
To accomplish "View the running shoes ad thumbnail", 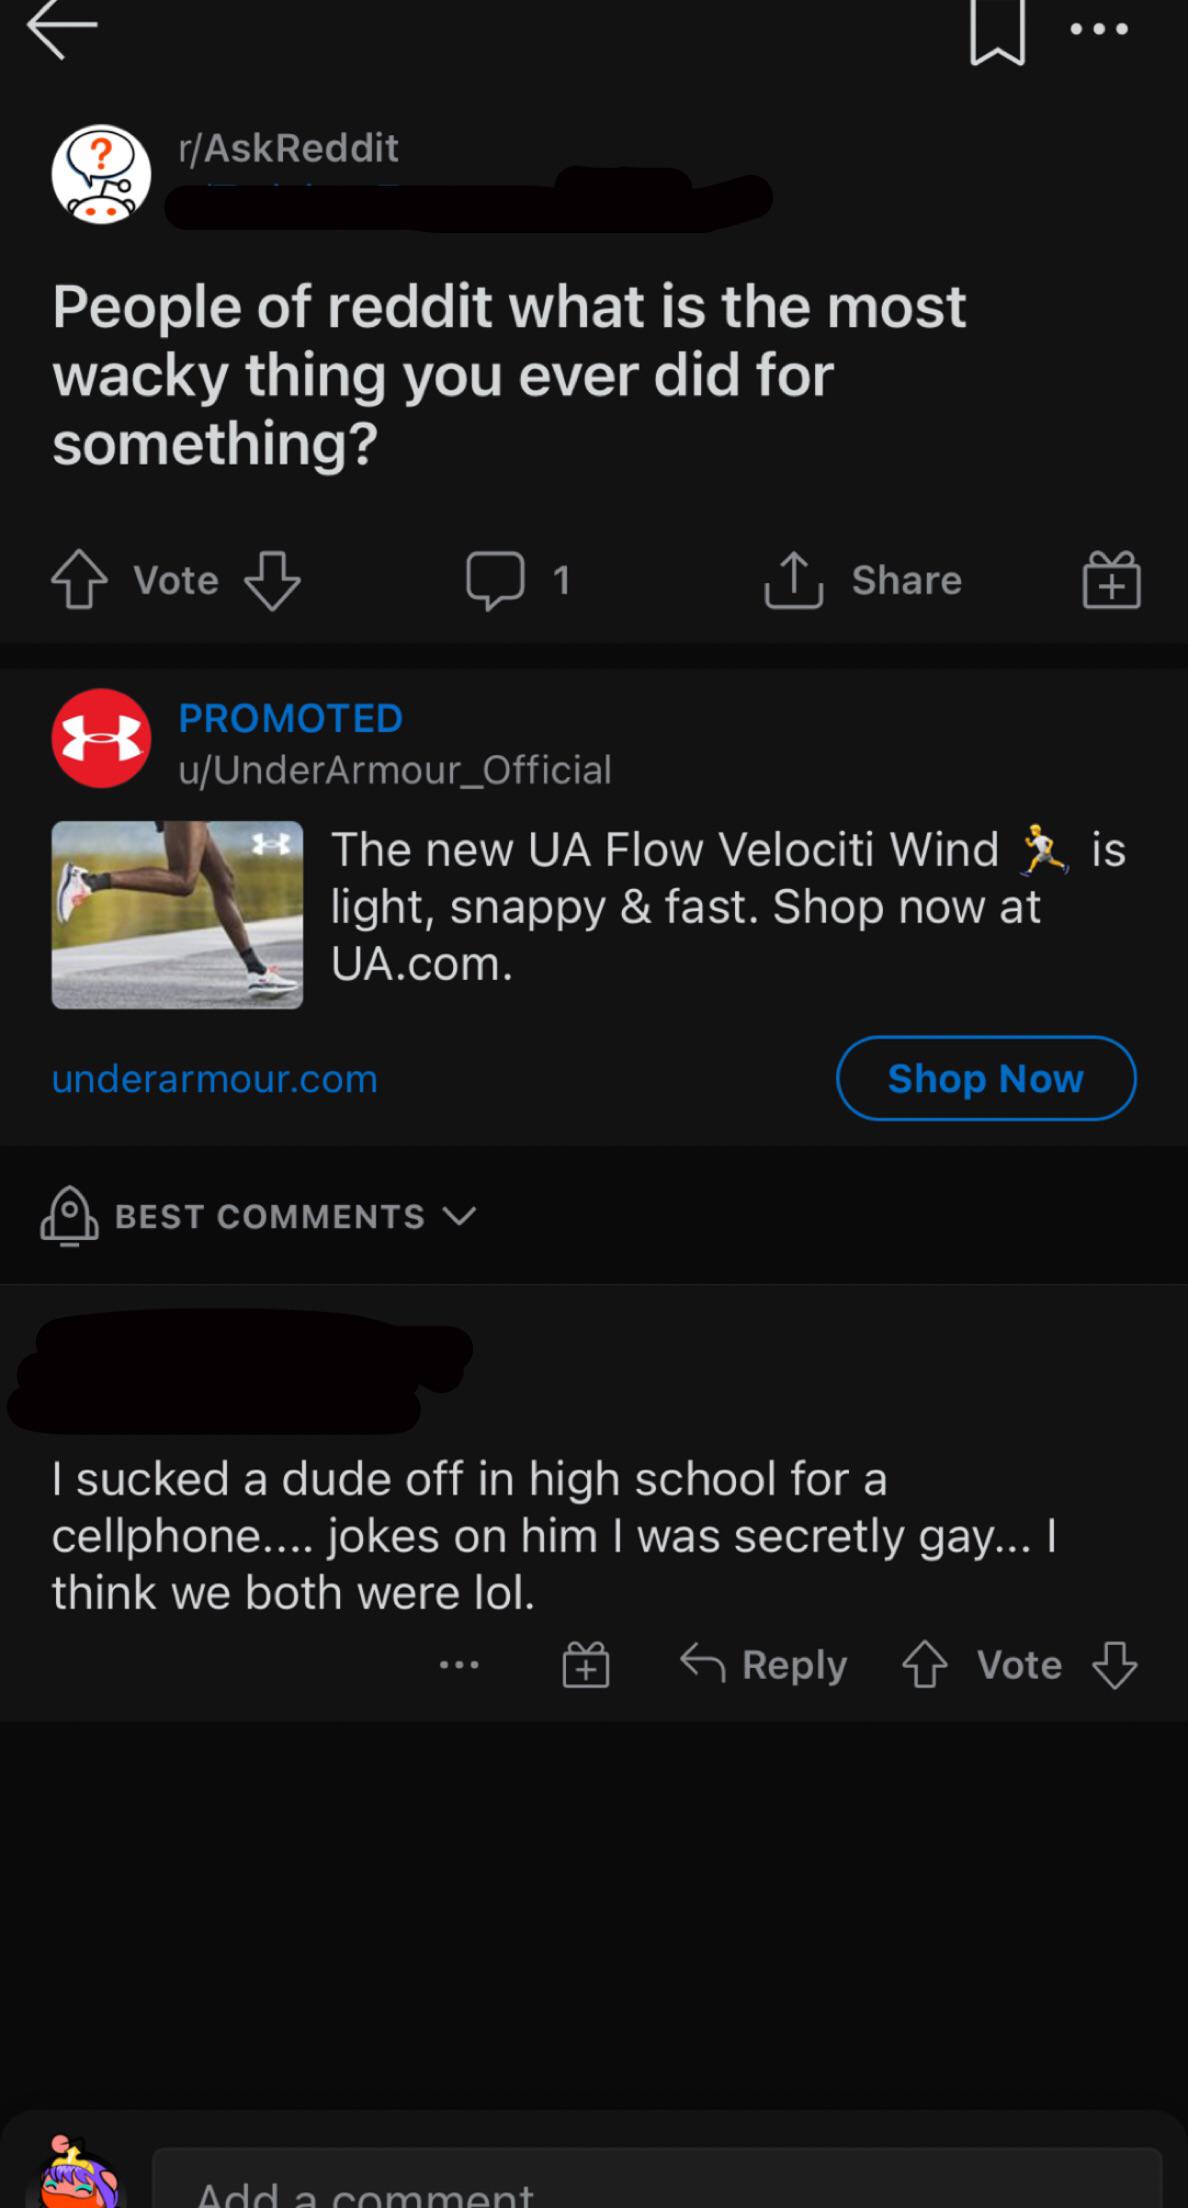I will 177,914.
